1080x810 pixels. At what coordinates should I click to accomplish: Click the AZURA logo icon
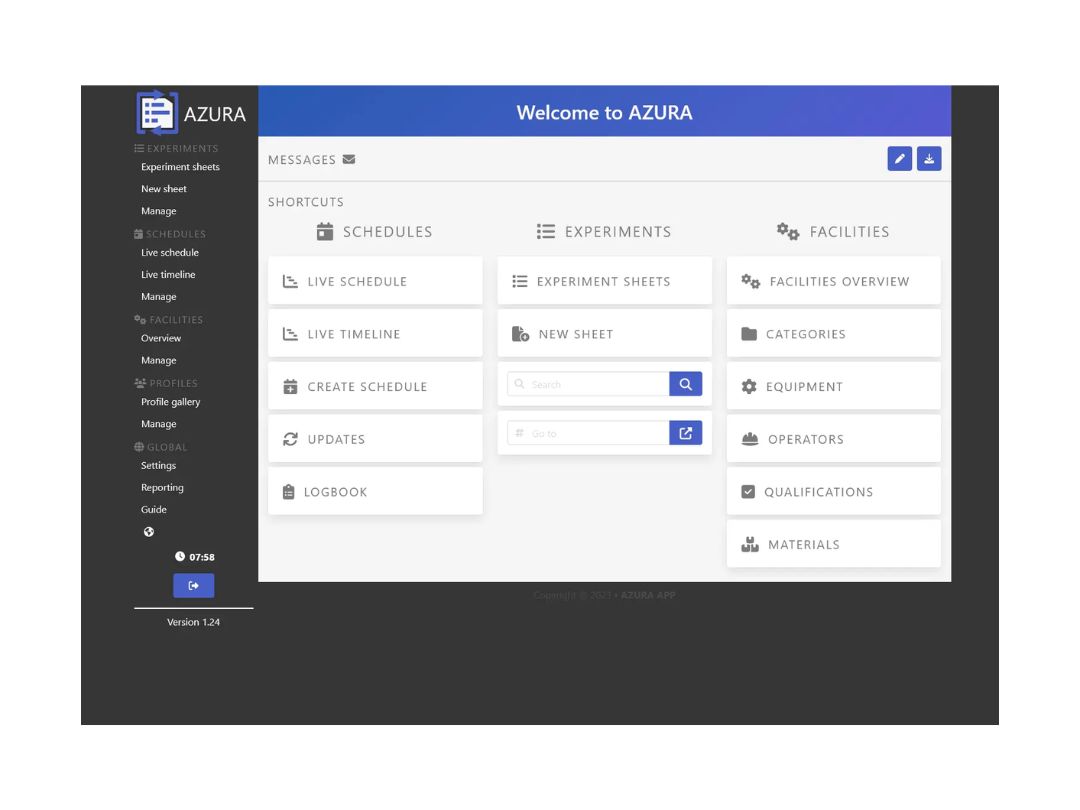point(158,112)
